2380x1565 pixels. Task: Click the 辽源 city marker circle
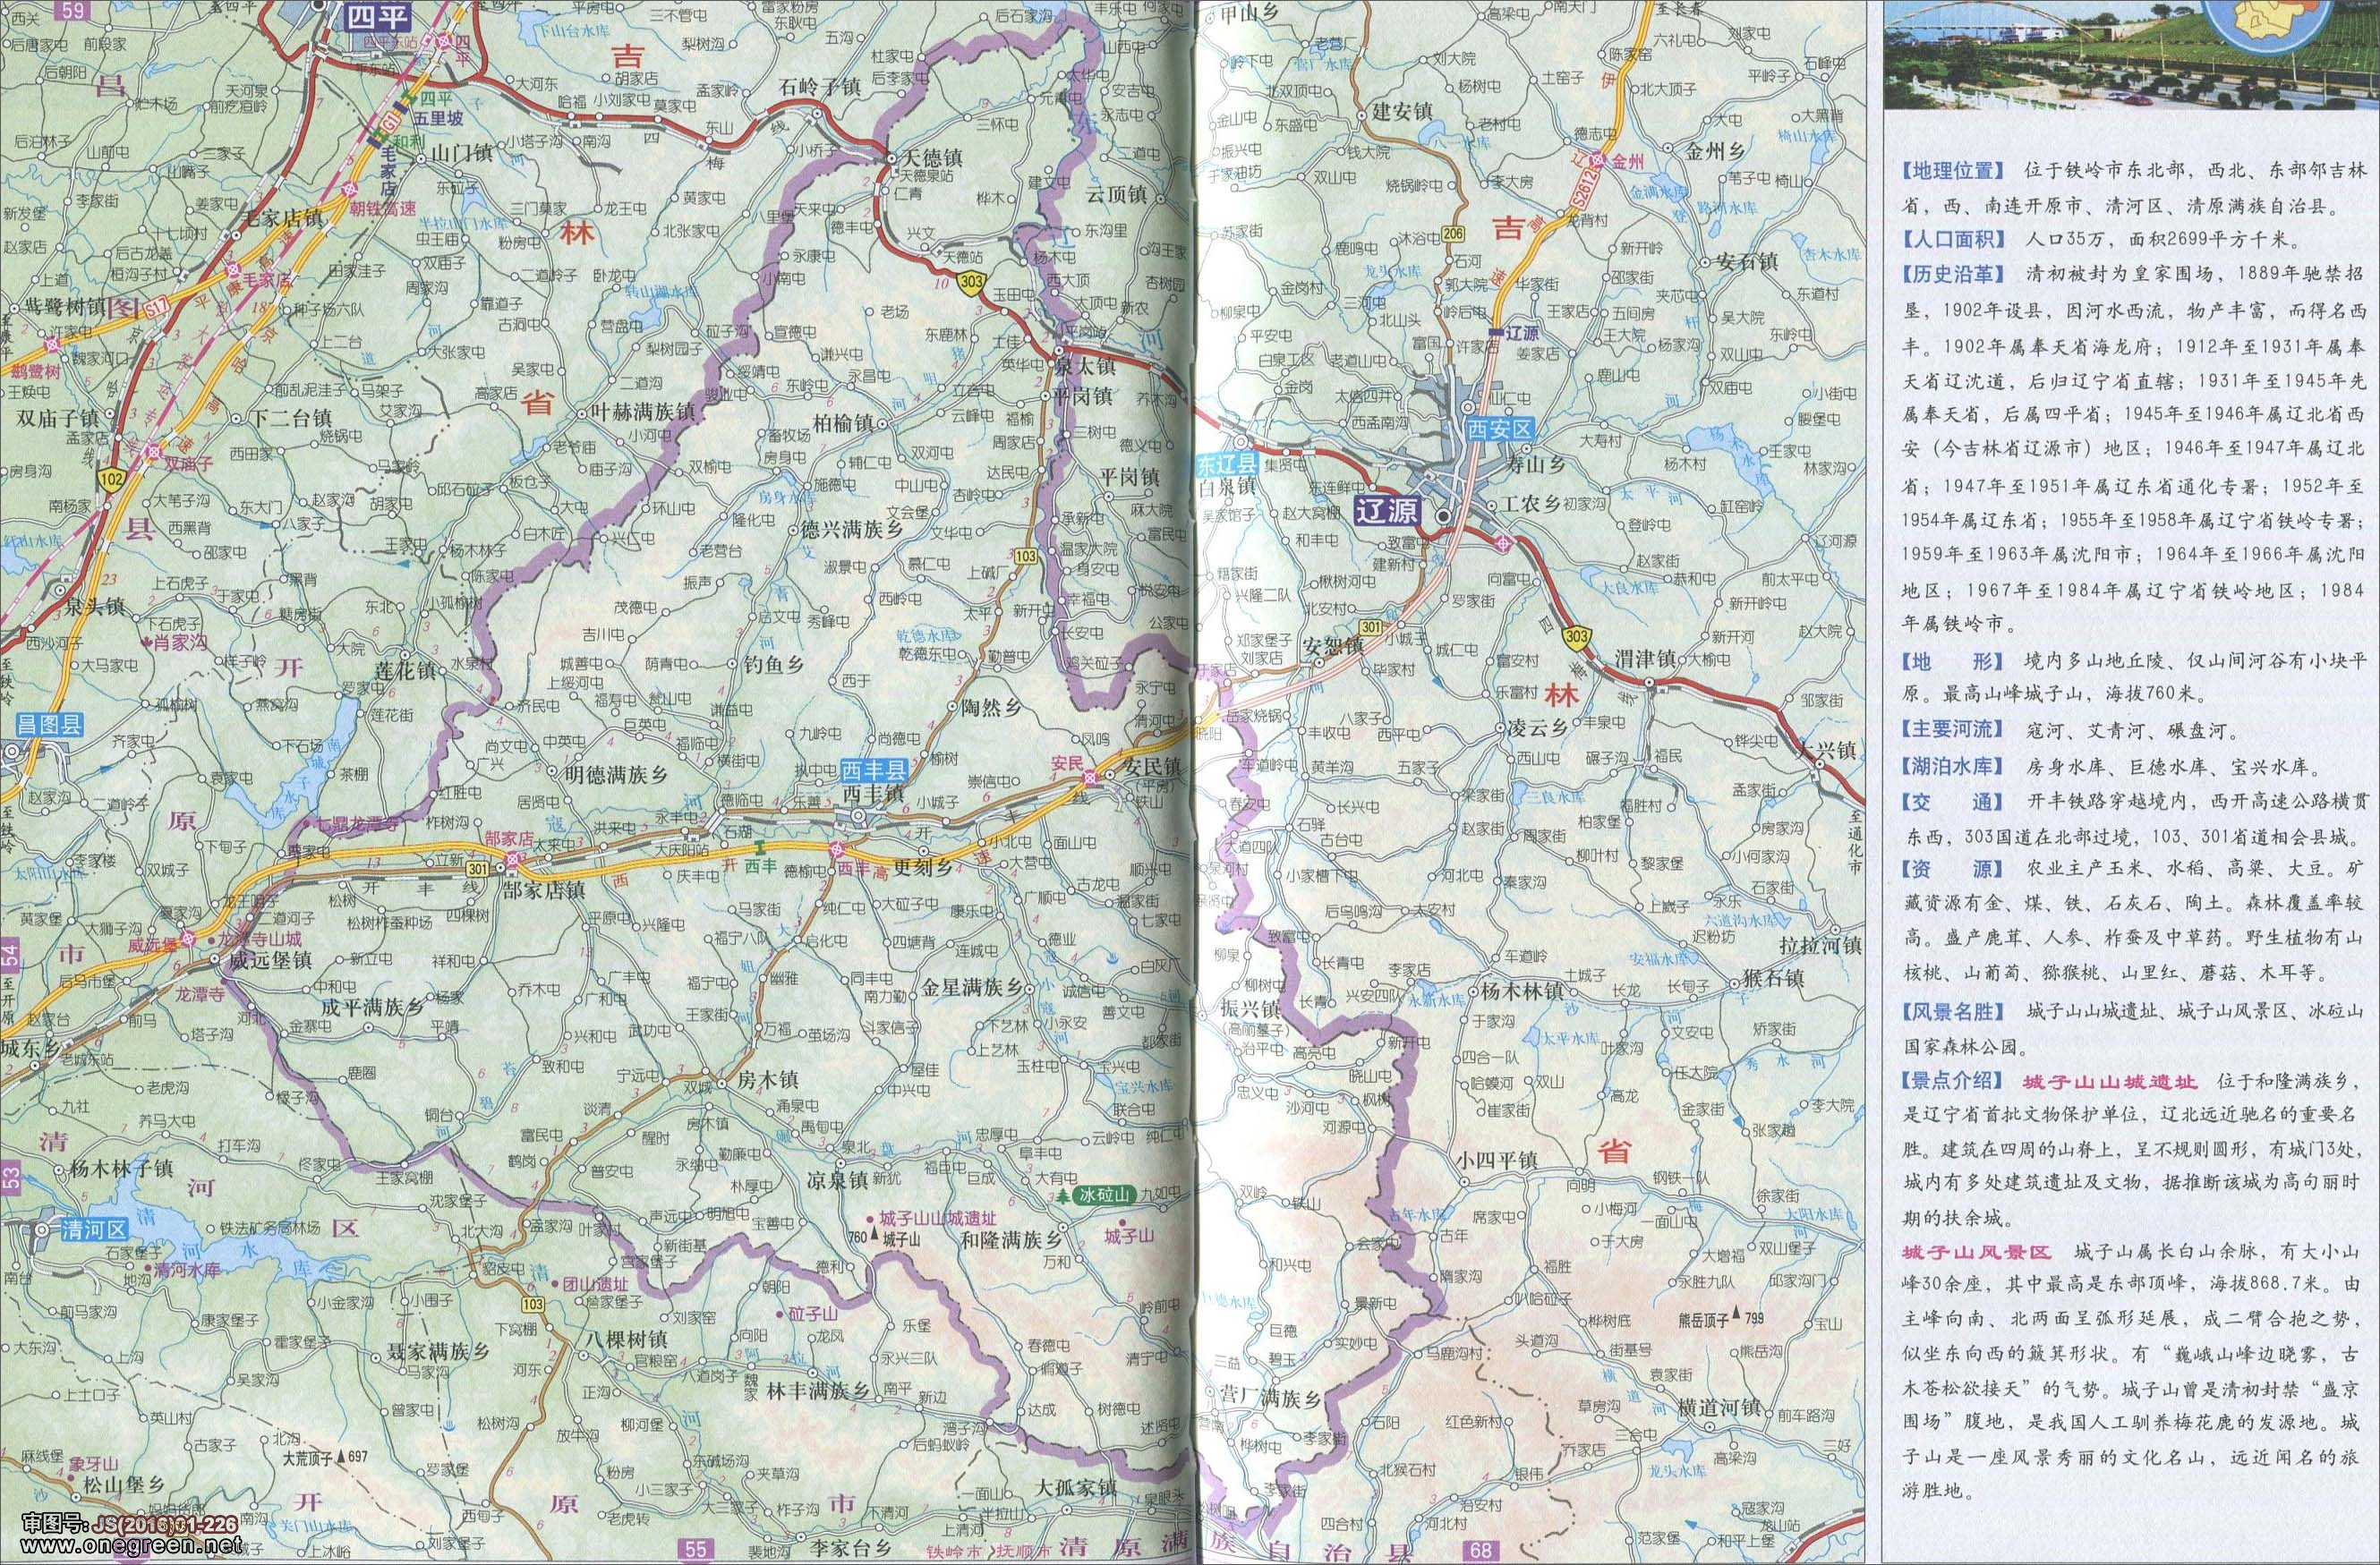(x=1444, y=515)
